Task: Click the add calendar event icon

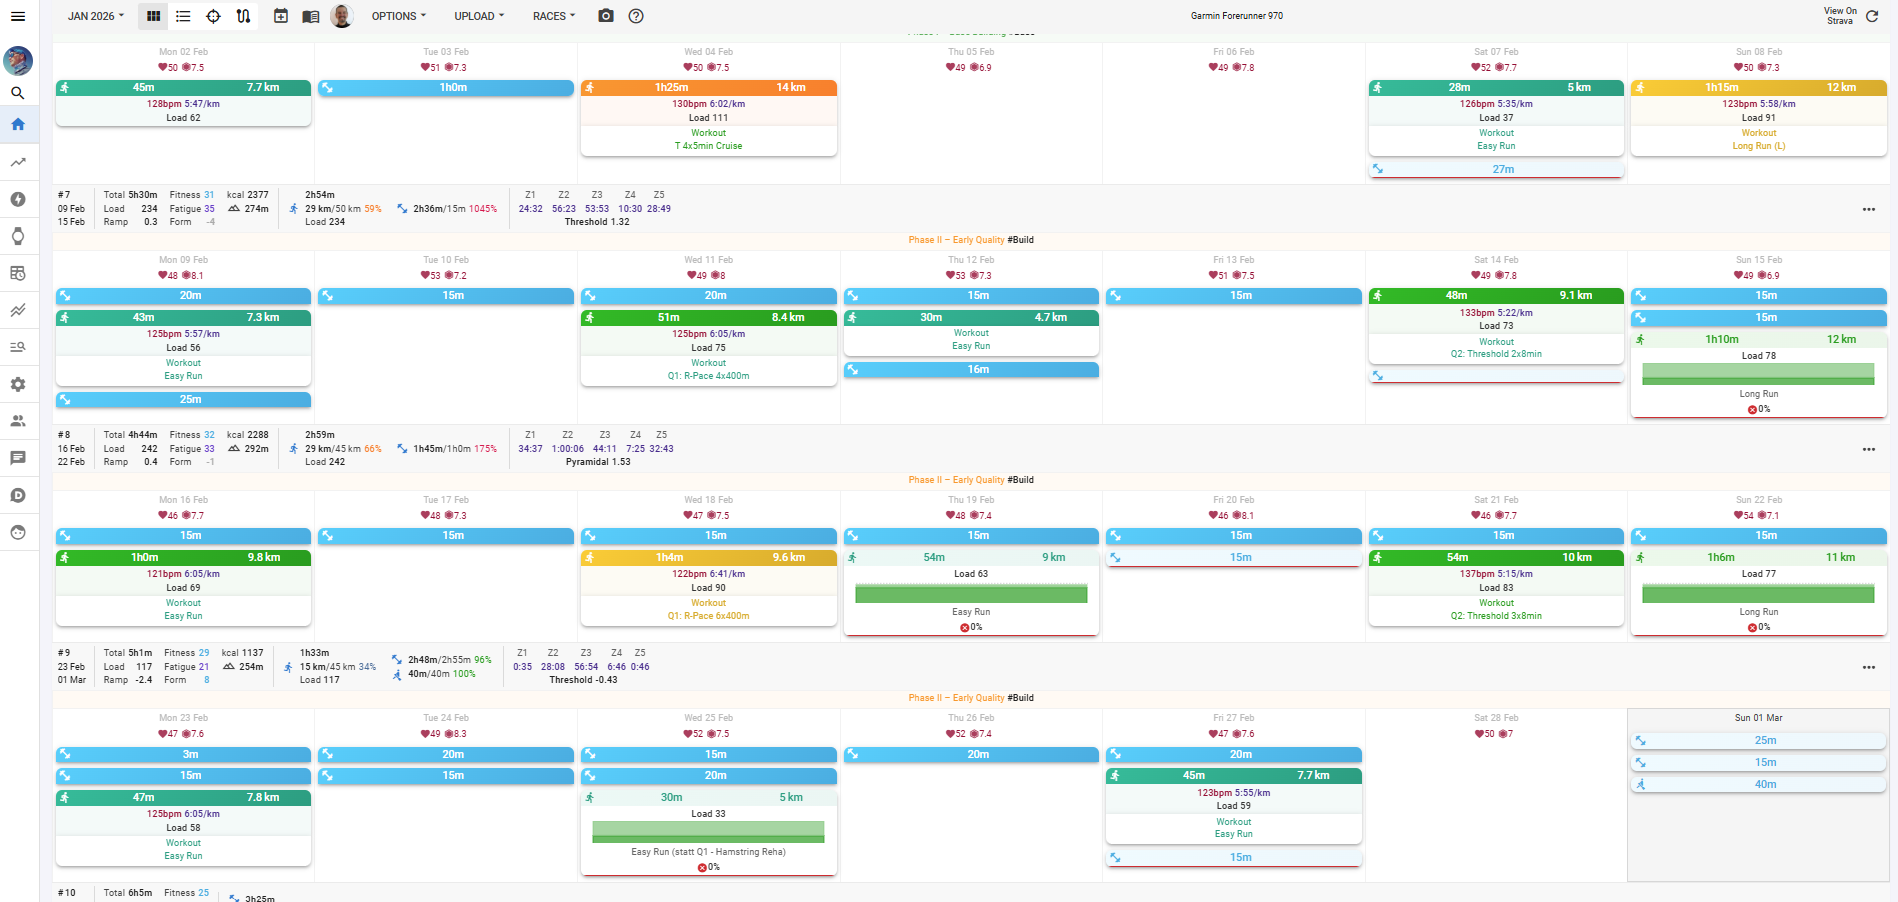Action: point(281,16)
